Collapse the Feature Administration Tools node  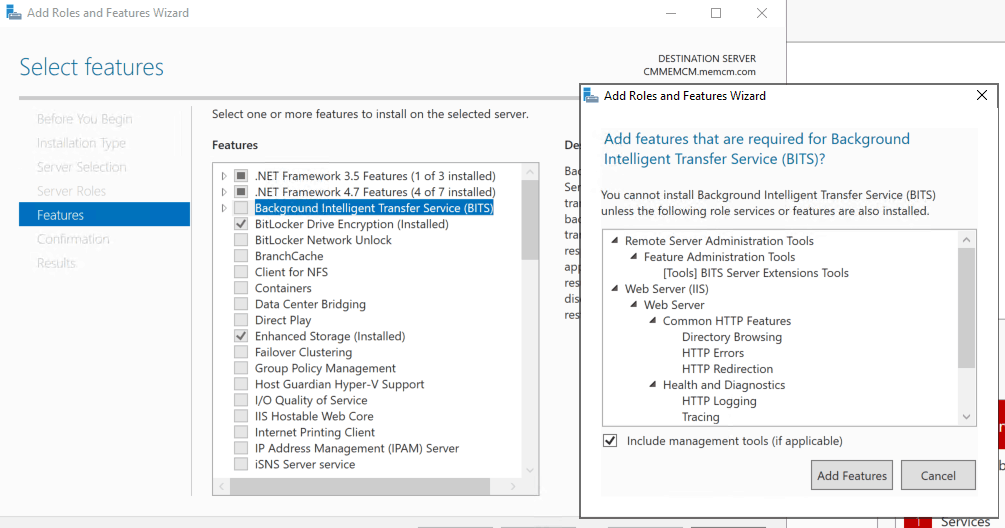point(634,256)
